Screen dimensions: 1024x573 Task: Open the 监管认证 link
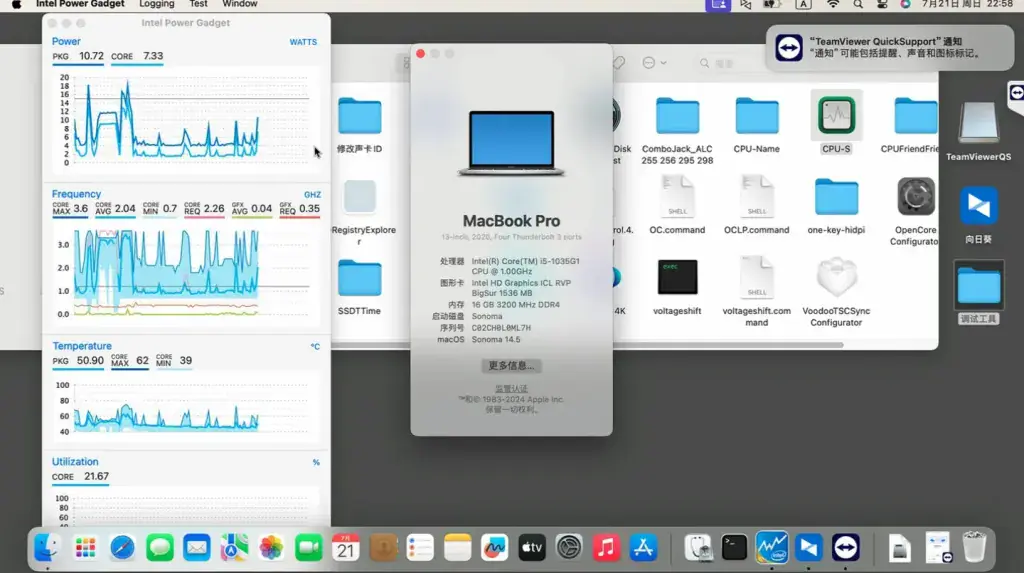tap(511, 389)
